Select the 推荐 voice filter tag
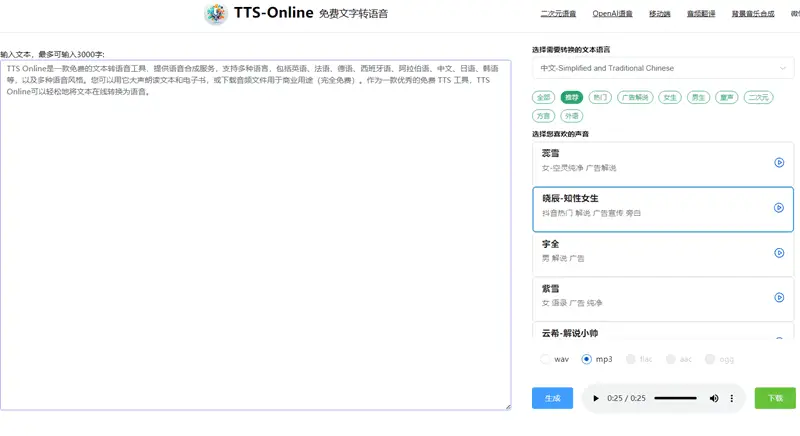 pos(571,98)
